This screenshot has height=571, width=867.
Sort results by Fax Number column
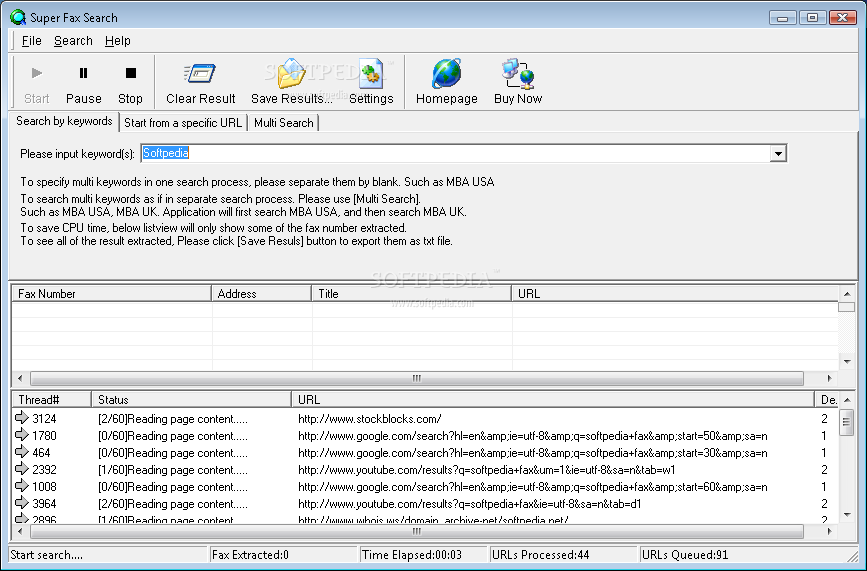point(112,294)
